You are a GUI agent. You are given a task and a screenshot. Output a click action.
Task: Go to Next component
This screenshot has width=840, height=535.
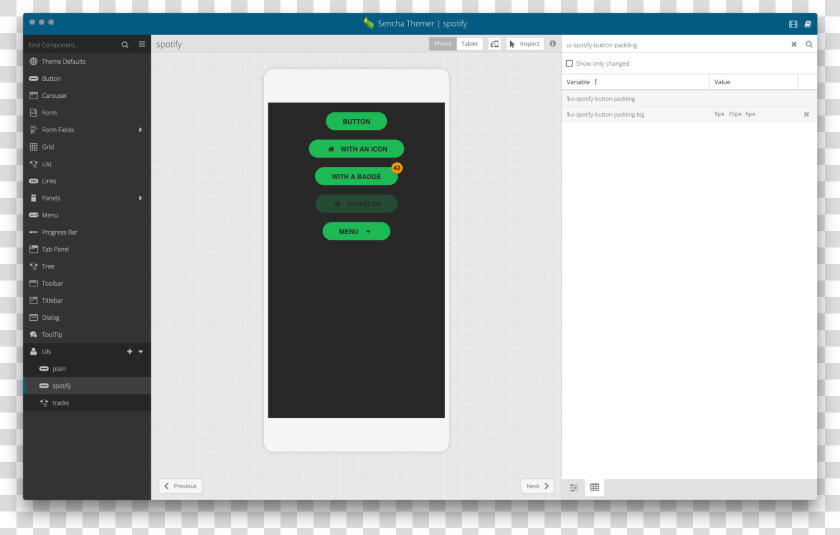click(x=537, y=486)
